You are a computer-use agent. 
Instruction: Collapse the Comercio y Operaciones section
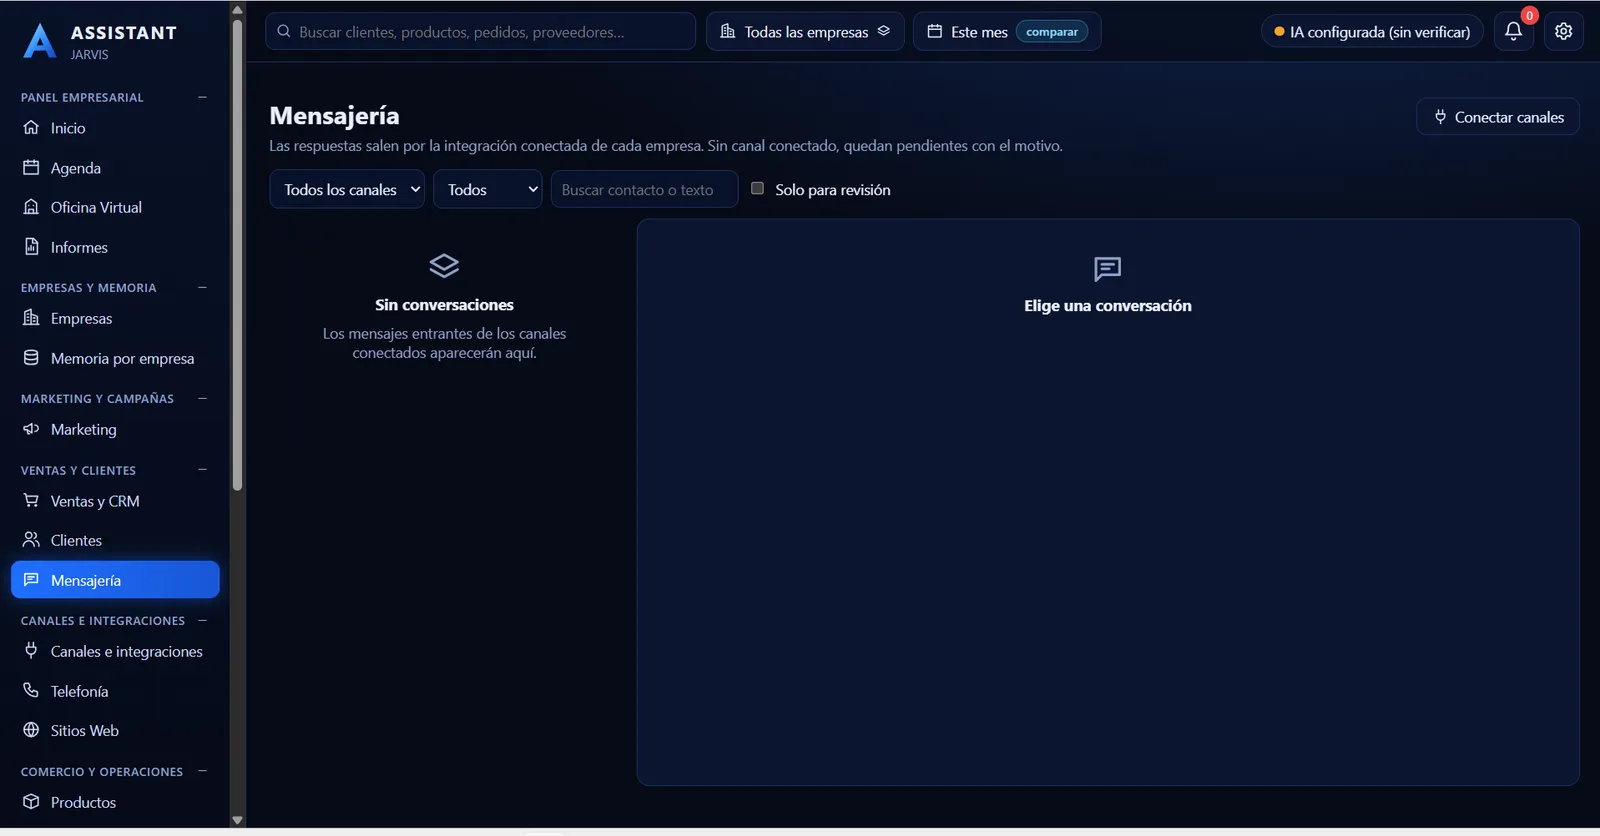pos(202,771)
